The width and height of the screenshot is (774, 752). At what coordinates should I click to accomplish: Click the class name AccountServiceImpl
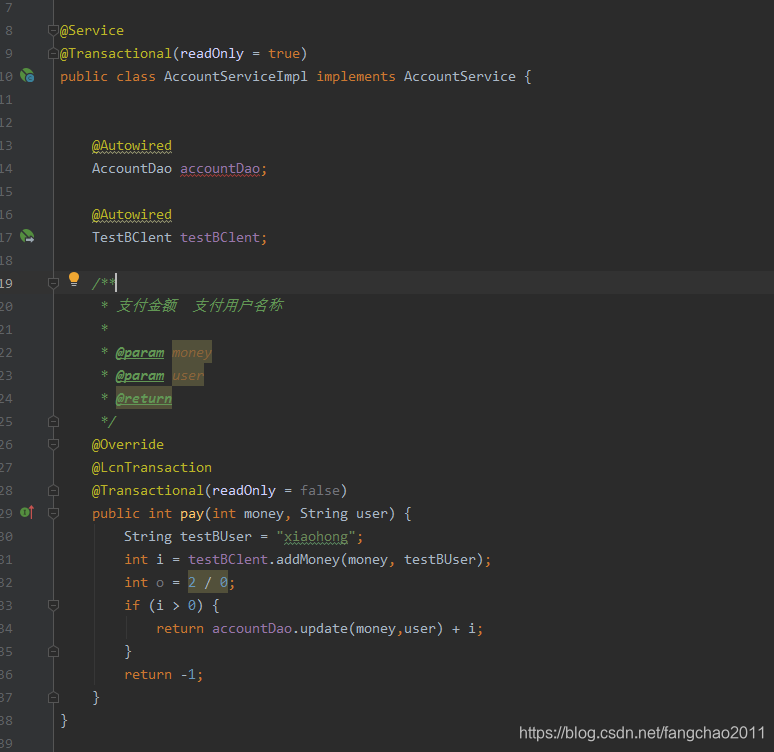click(x=235, y=77)
